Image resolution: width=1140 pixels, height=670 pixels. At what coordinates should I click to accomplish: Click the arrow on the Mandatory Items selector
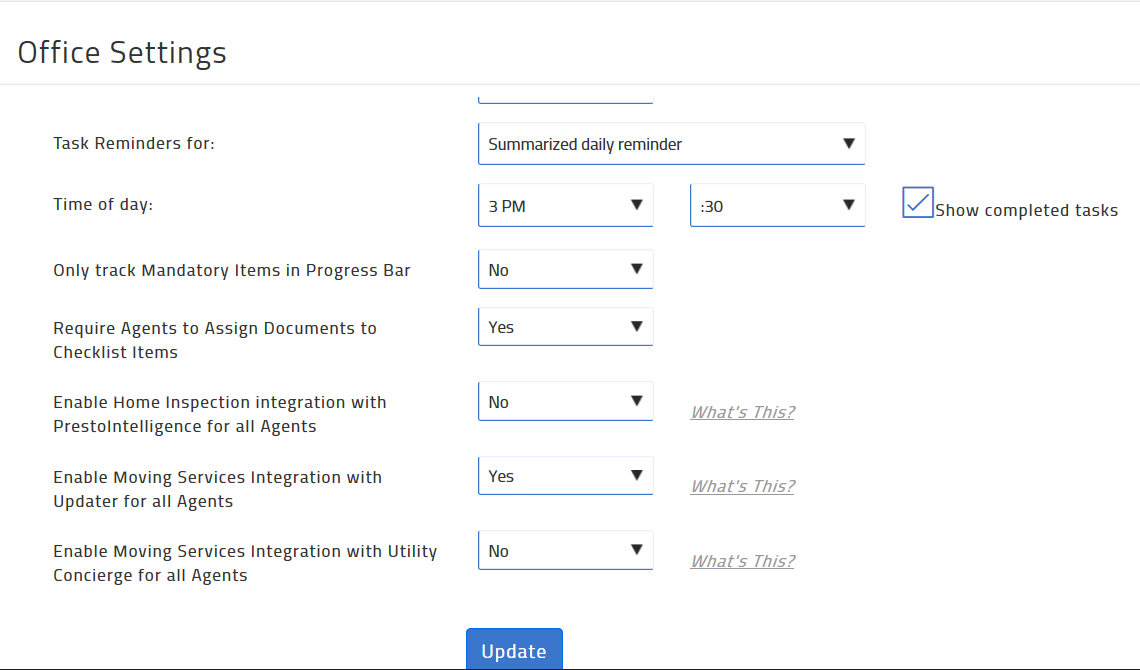tap(637, 268)
